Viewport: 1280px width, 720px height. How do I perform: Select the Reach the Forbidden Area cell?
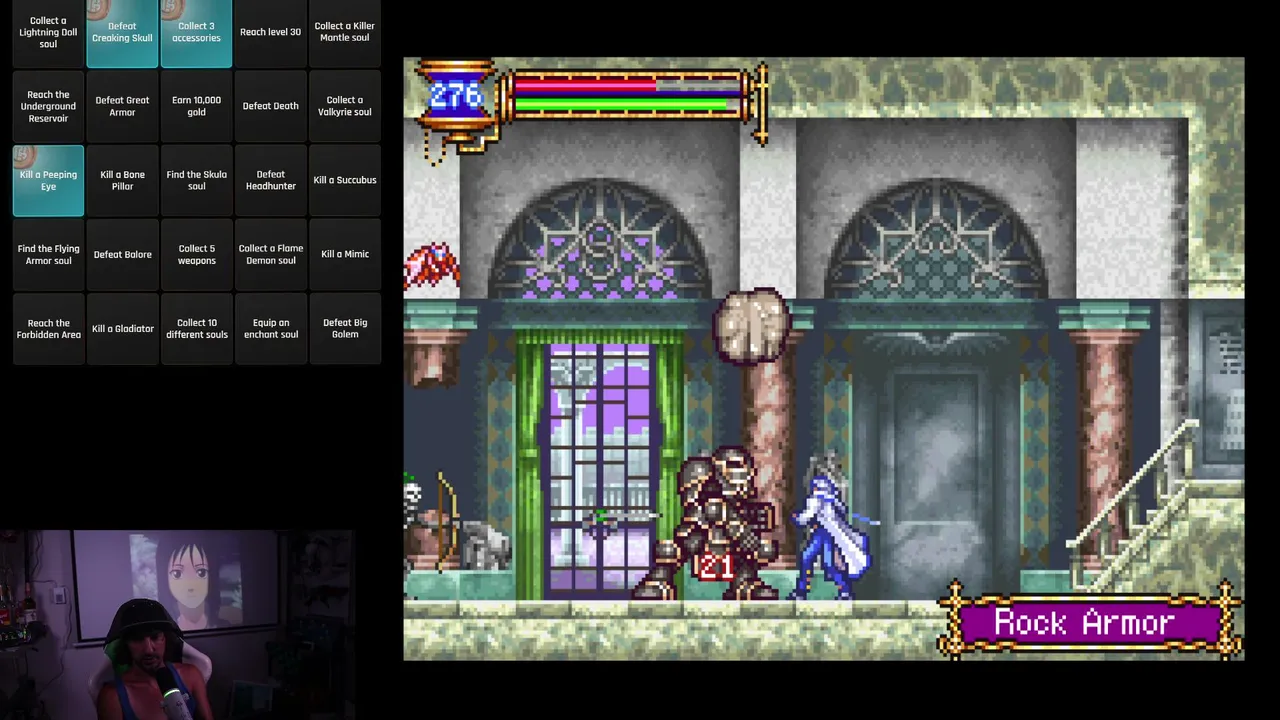click(48, 328)
